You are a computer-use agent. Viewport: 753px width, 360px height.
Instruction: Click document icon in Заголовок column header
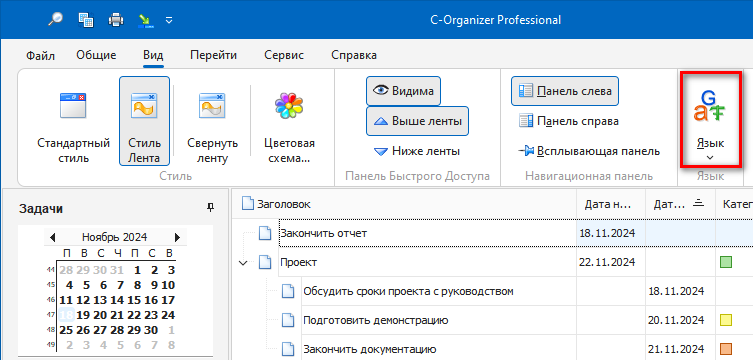point(247,204)
